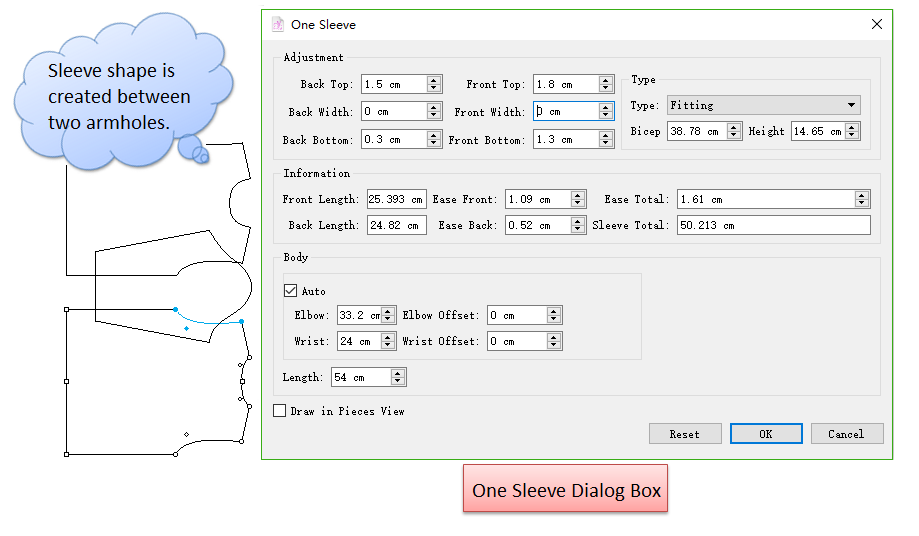Click the blue sleeve curve on the pattern
The image size is (919, 536).
click(x=210, y=322)
